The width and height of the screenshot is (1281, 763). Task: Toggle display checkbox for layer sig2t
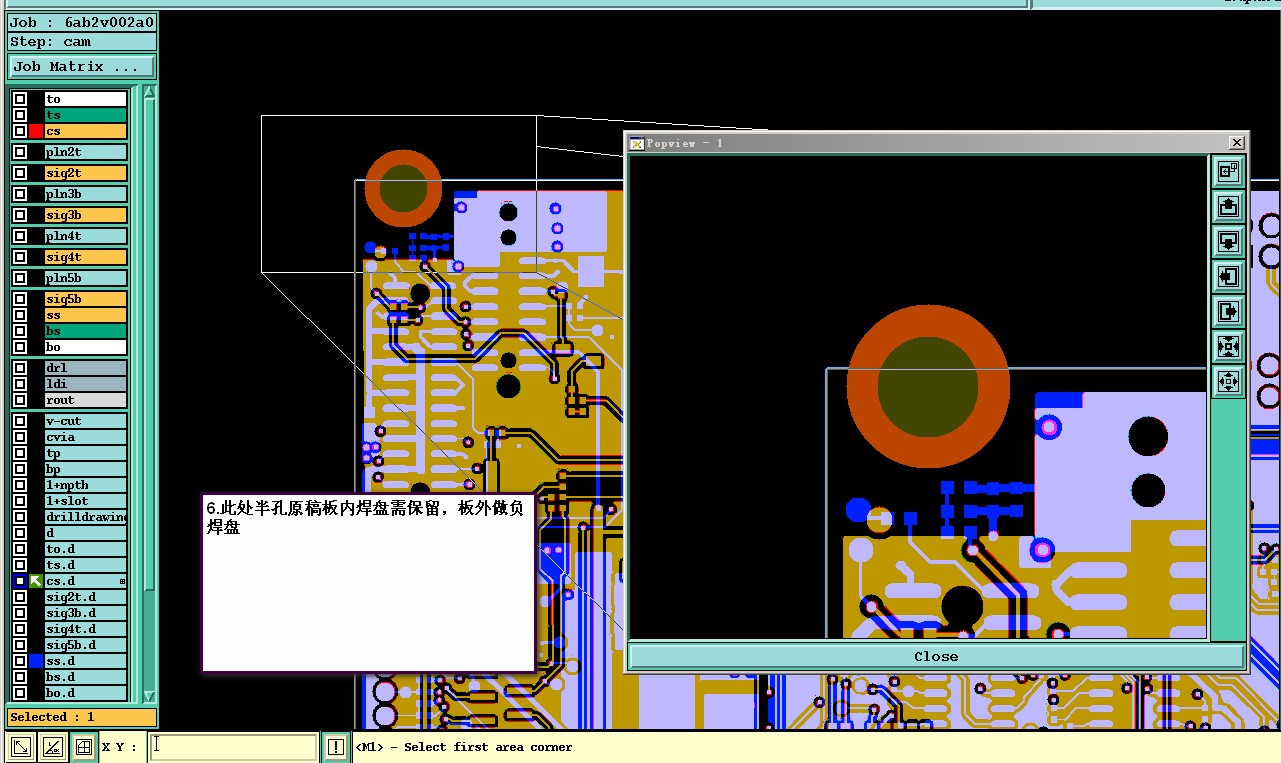(x=20, y=173)
